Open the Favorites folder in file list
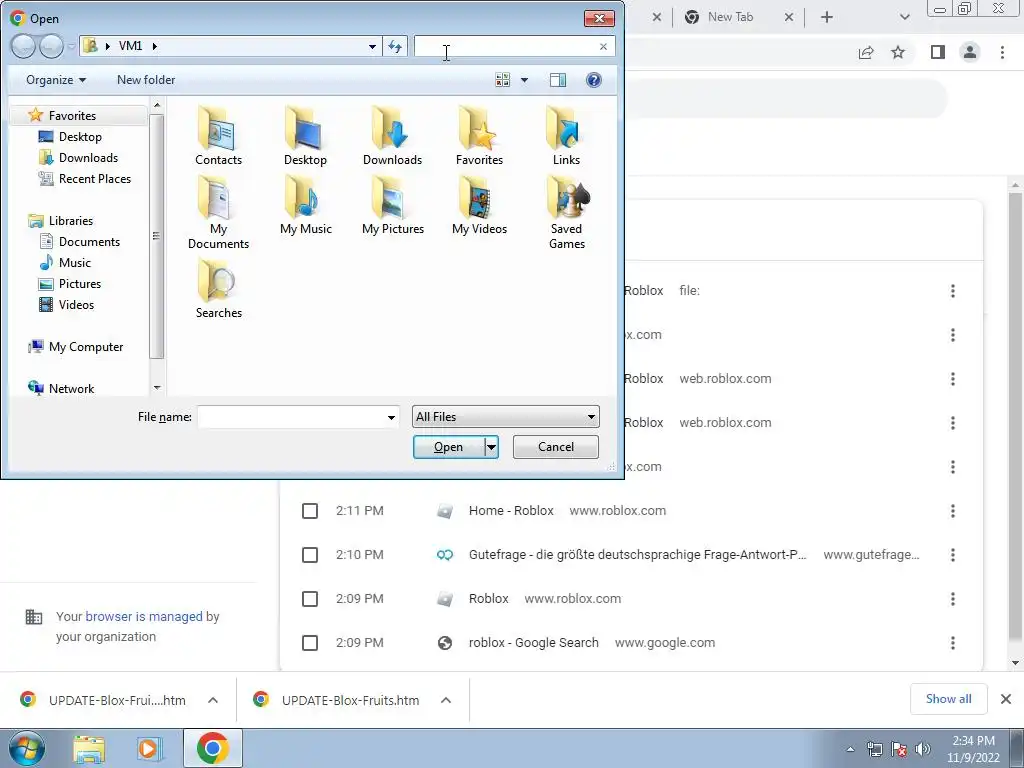The width and height of the screenshot is (1024, 768). pyautogui.click(x=479, y=135)
